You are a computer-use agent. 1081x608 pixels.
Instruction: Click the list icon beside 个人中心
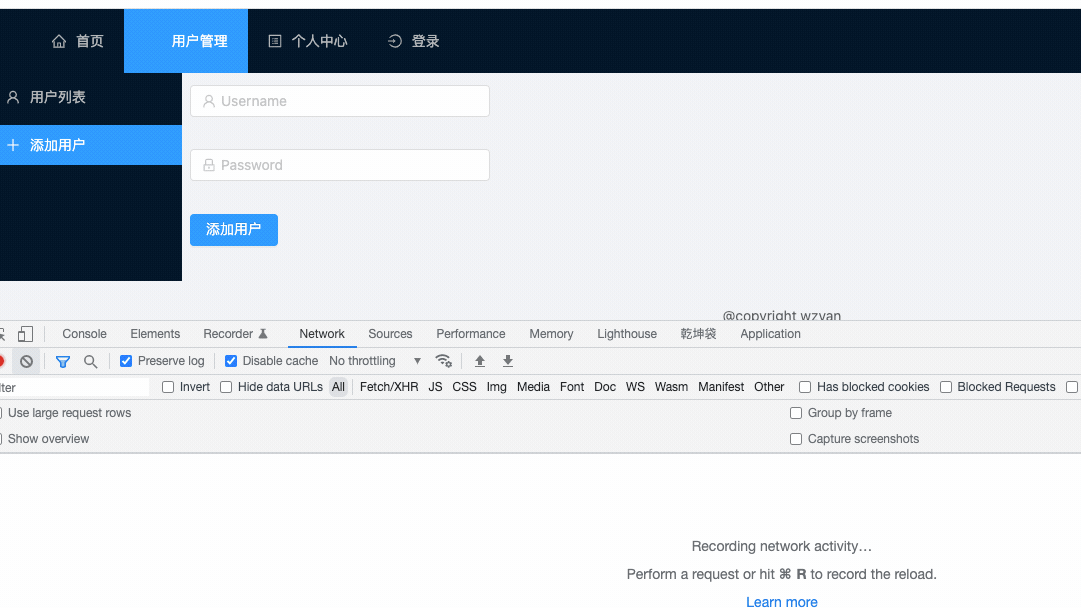274,41
